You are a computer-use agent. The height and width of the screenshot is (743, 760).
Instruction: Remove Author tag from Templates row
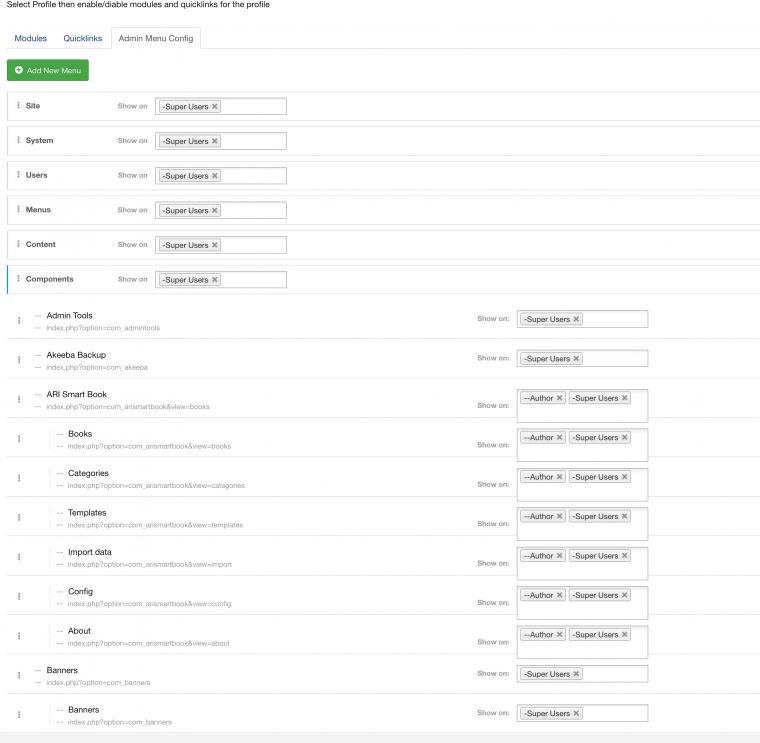[x=560, y=517]
